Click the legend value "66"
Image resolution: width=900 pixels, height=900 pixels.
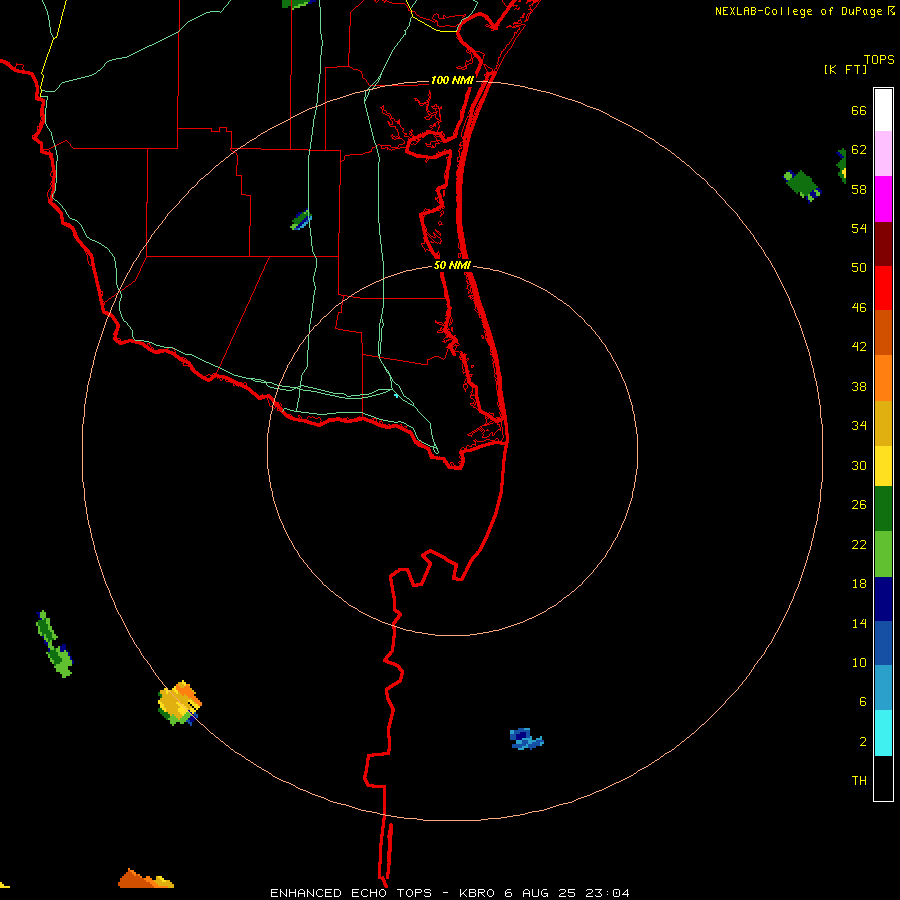859,110
